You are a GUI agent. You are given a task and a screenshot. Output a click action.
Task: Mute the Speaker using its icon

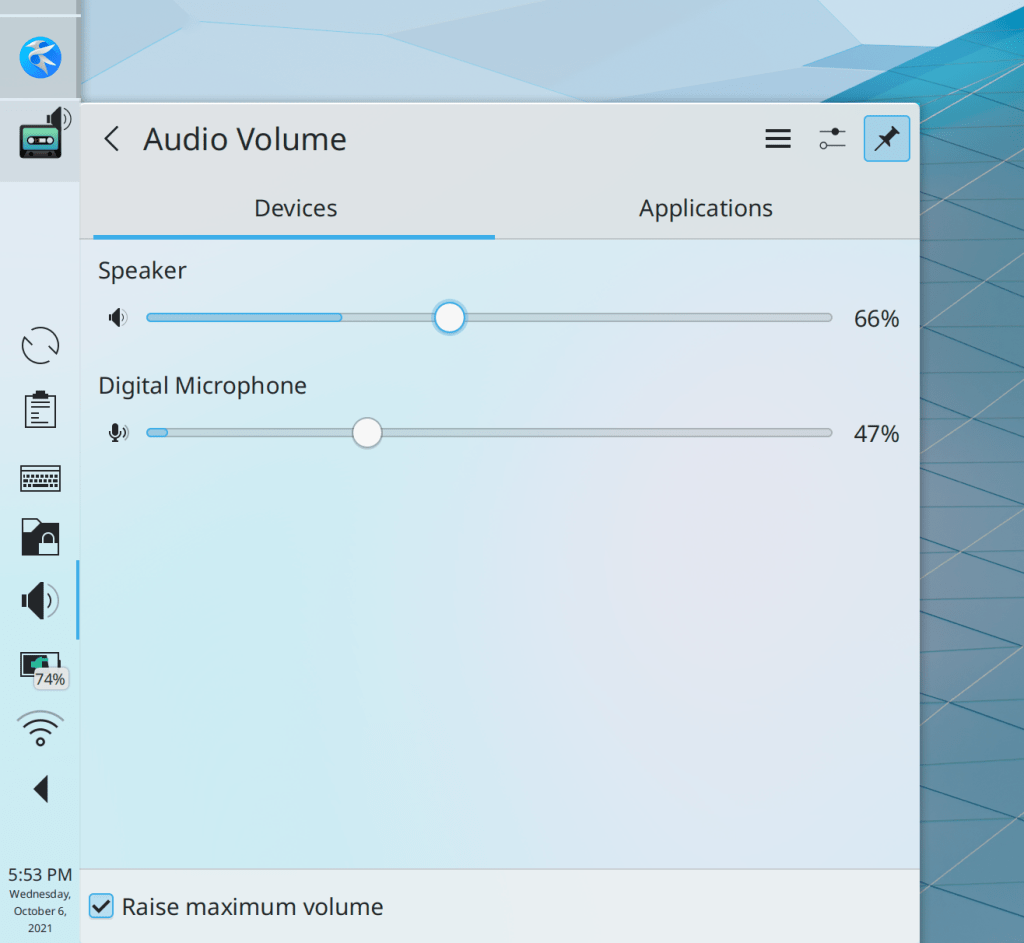pos(118,318)
